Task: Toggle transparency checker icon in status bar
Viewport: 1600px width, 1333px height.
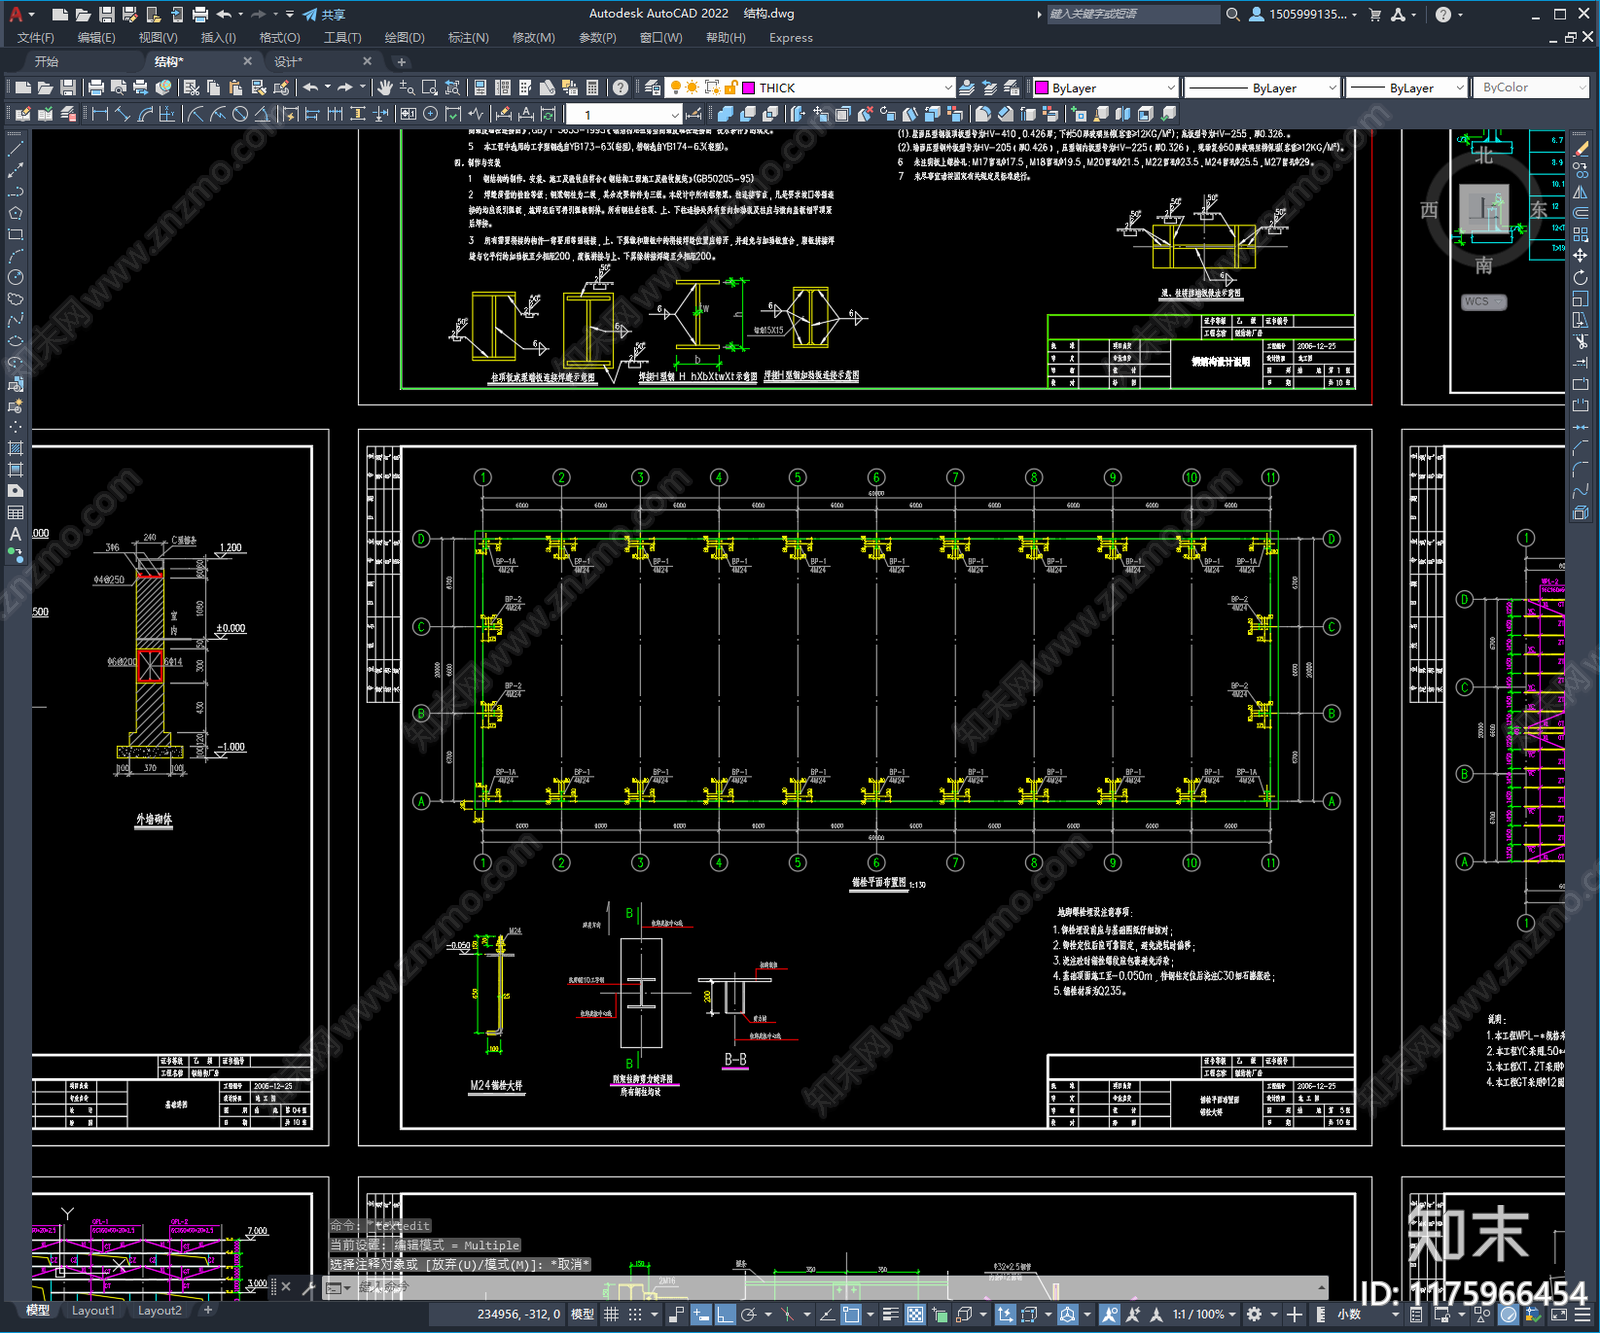Action: (915, 1314)
